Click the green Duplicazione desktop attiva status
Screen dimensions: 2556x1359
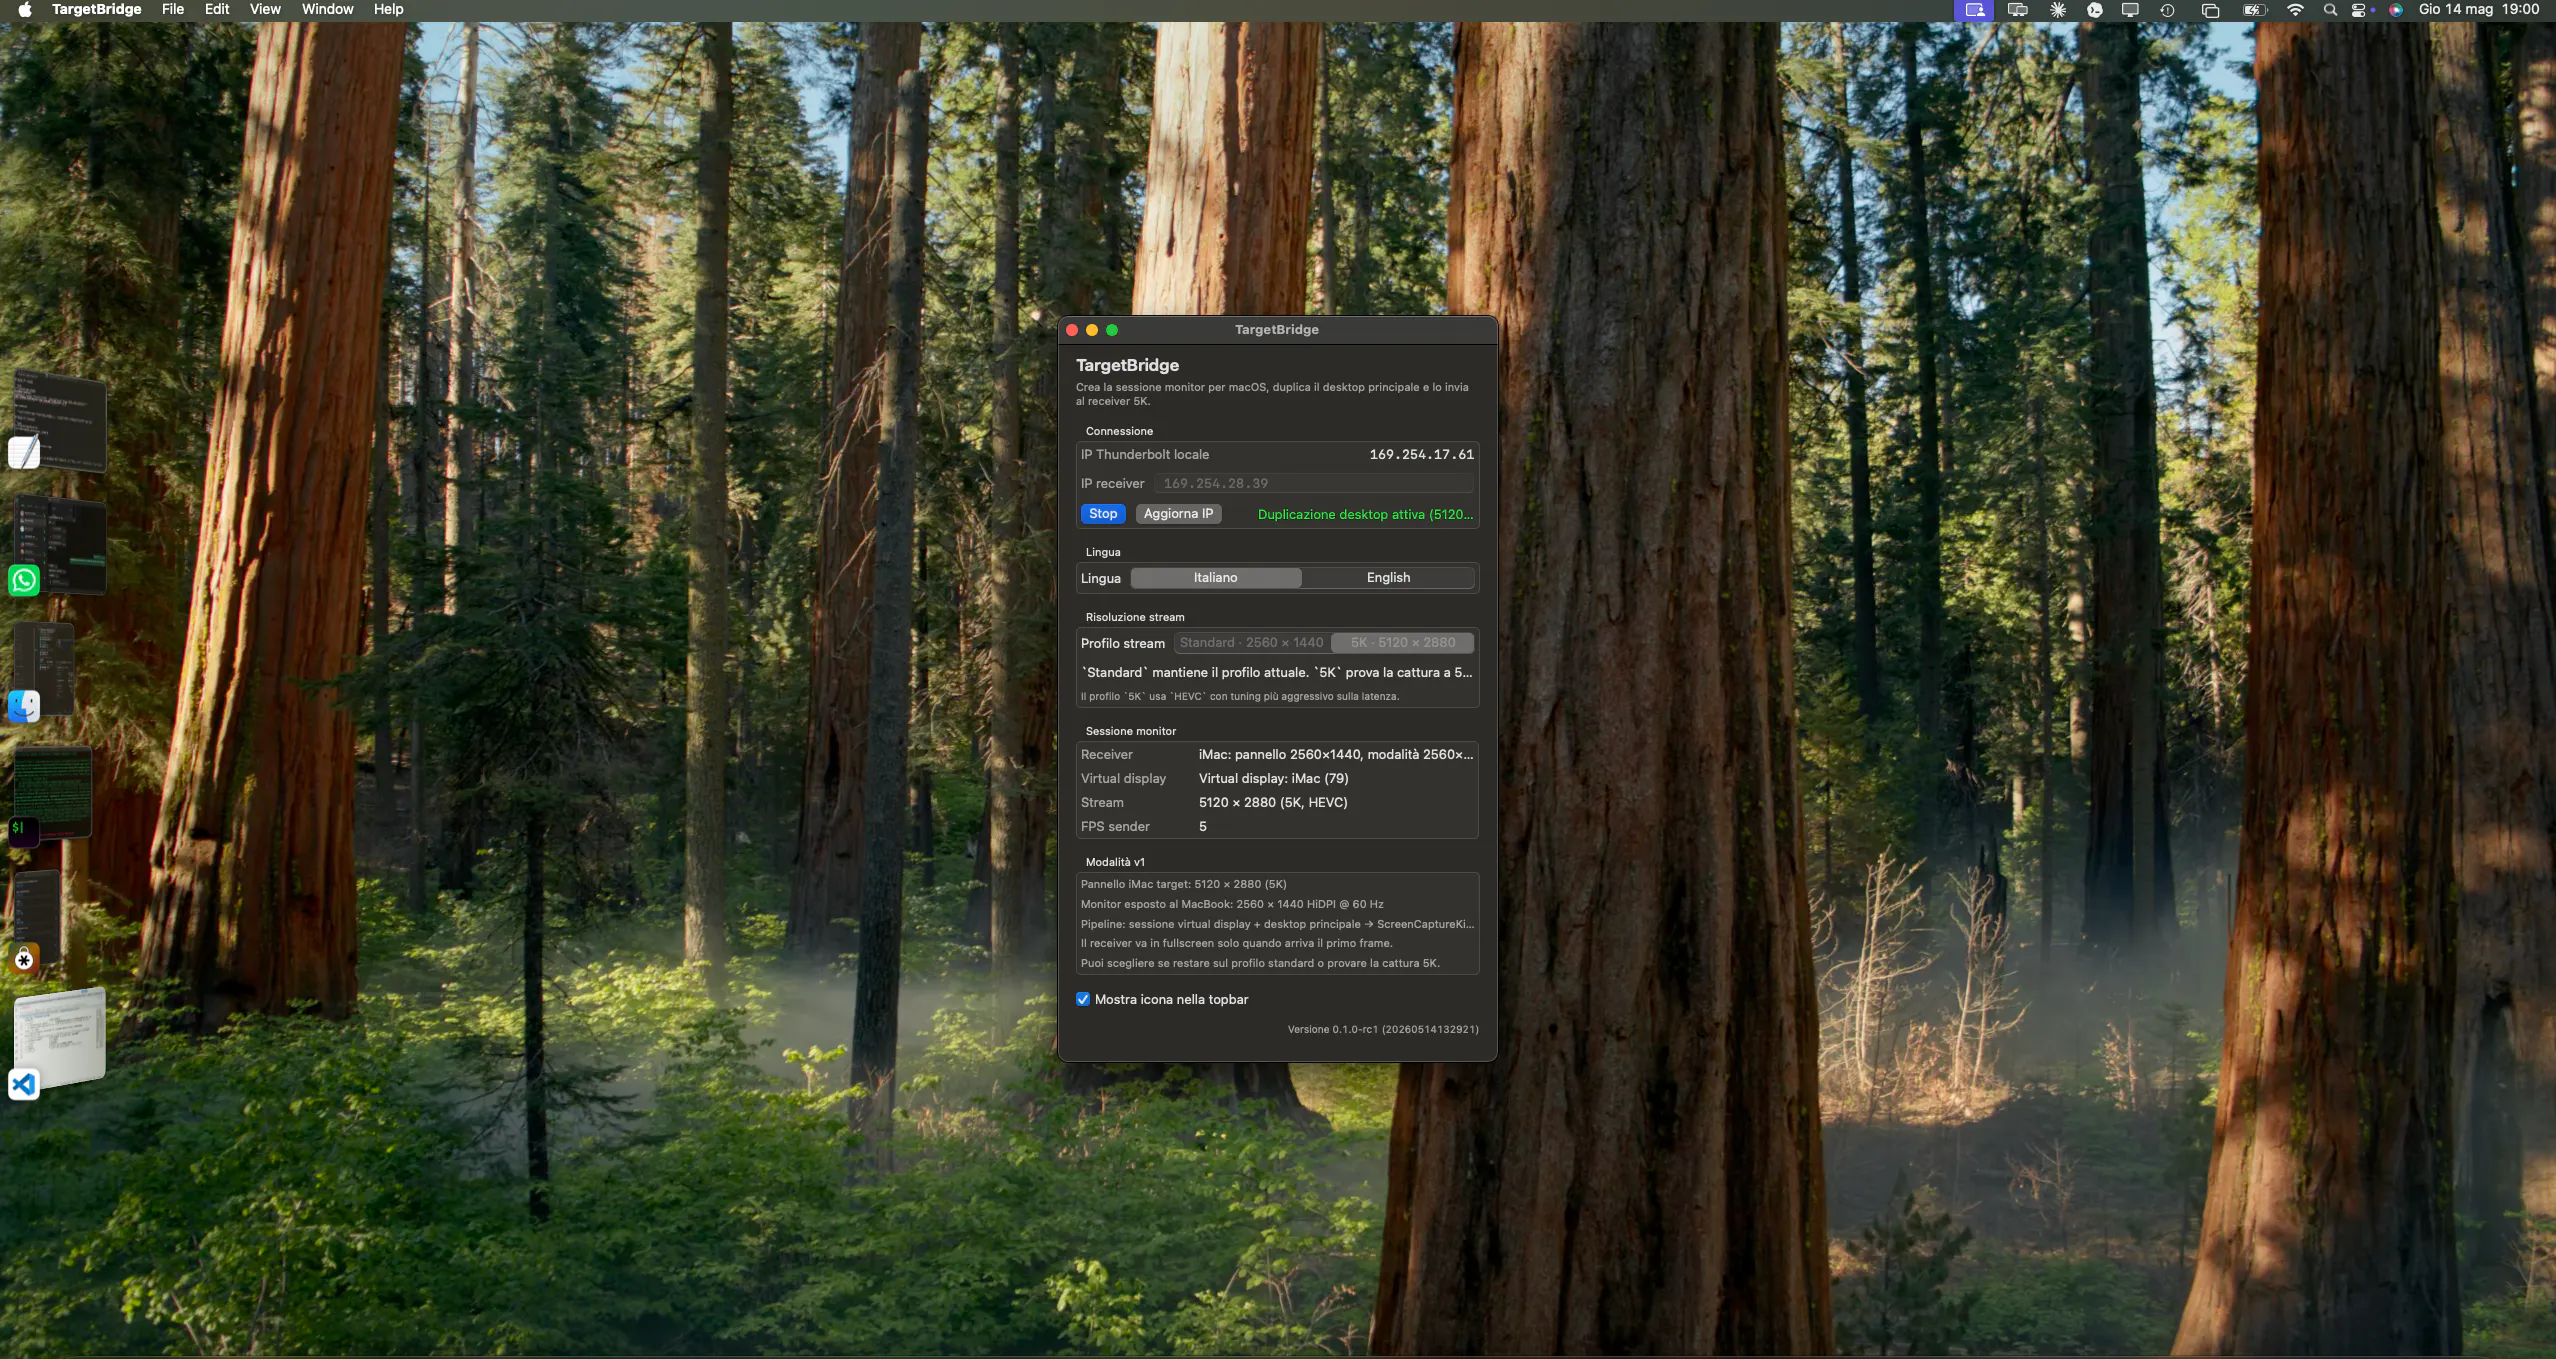[1365, 514]
